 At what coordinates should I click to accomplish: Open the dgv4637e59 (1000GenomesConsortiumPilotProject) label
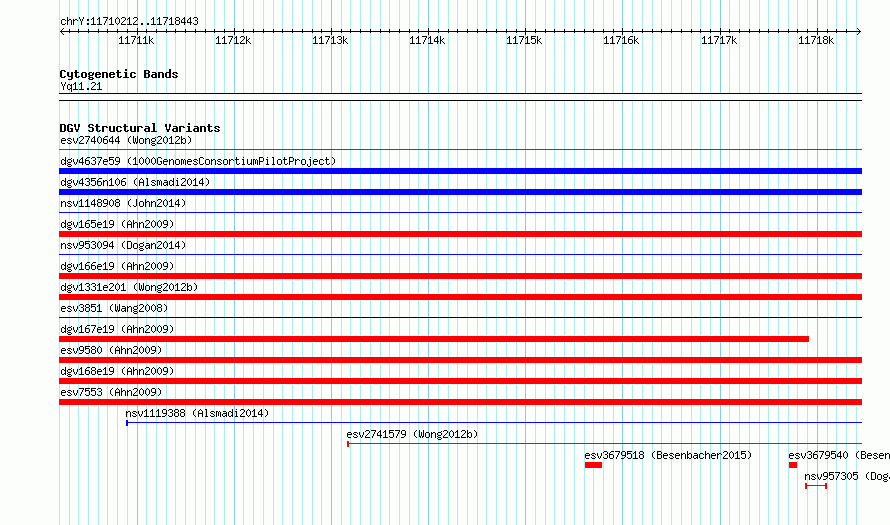coord(198,161)
